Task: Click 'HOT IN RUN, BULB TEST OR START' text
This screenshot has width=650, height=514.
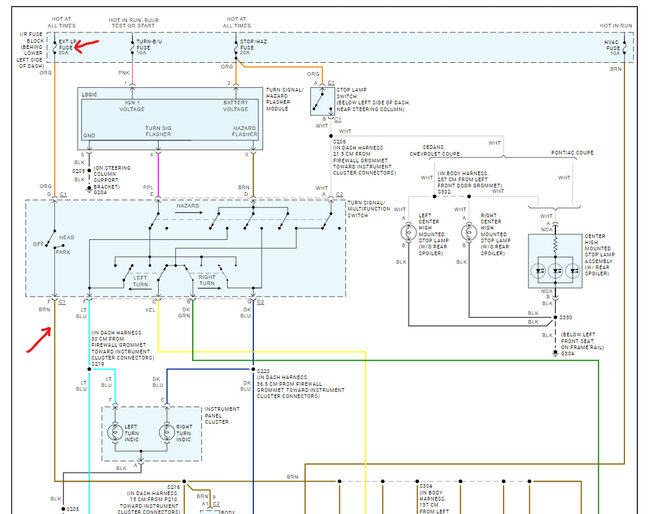Action: click(x=133, y=23)
